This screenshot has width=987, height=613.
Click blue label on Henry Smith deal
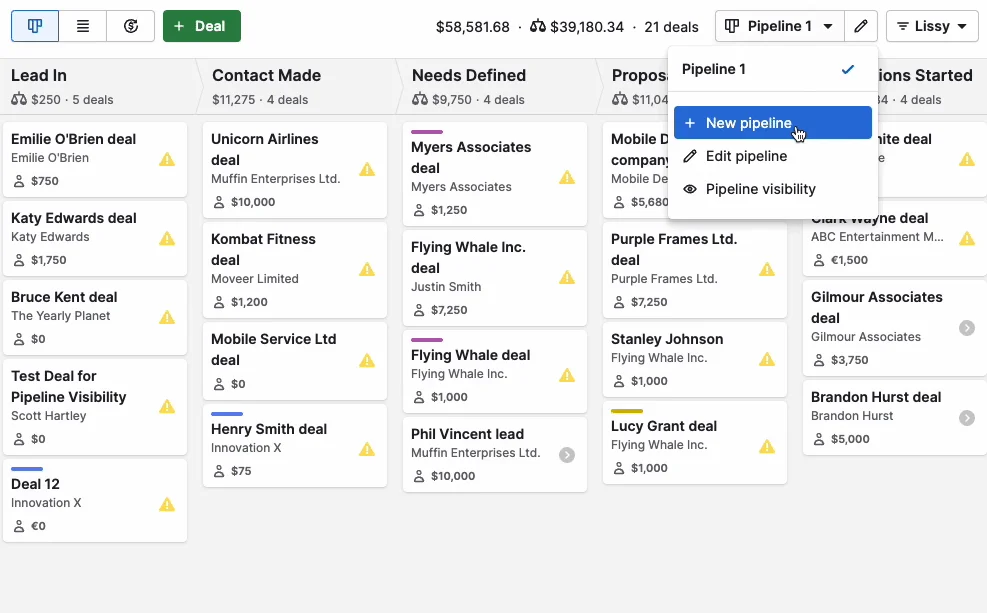[227, 414]
